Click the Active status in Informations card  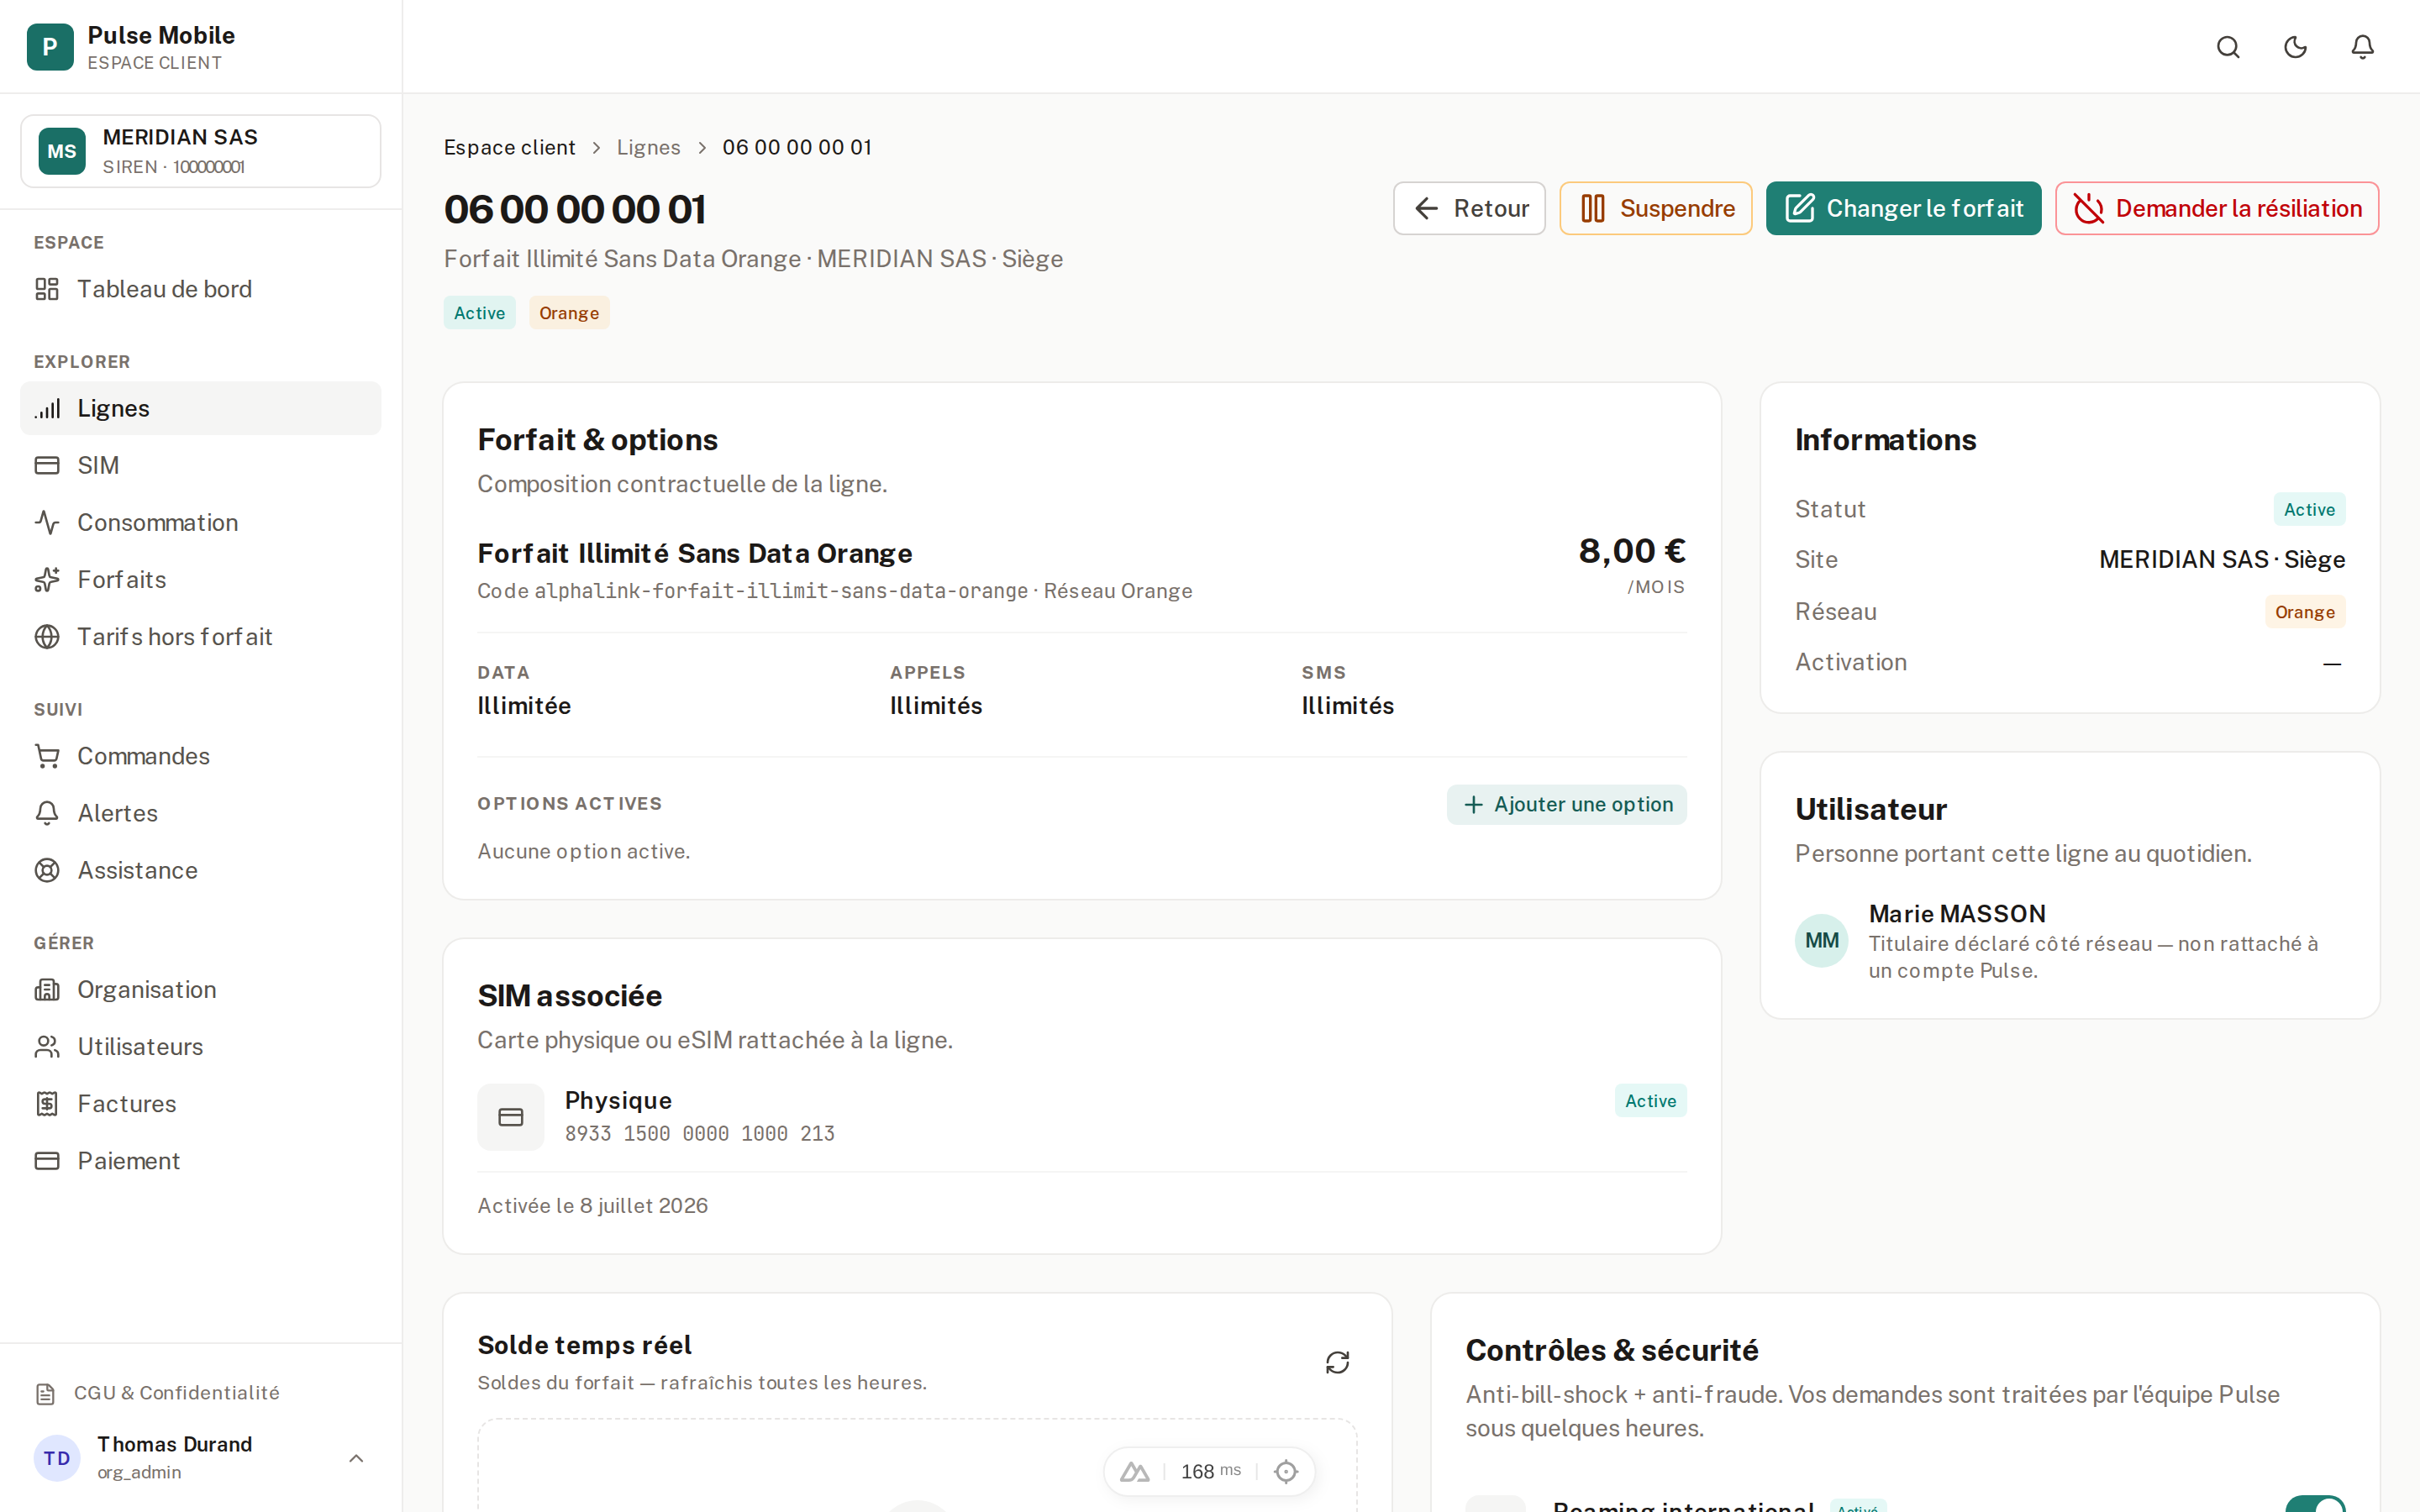coord(2309,509)
